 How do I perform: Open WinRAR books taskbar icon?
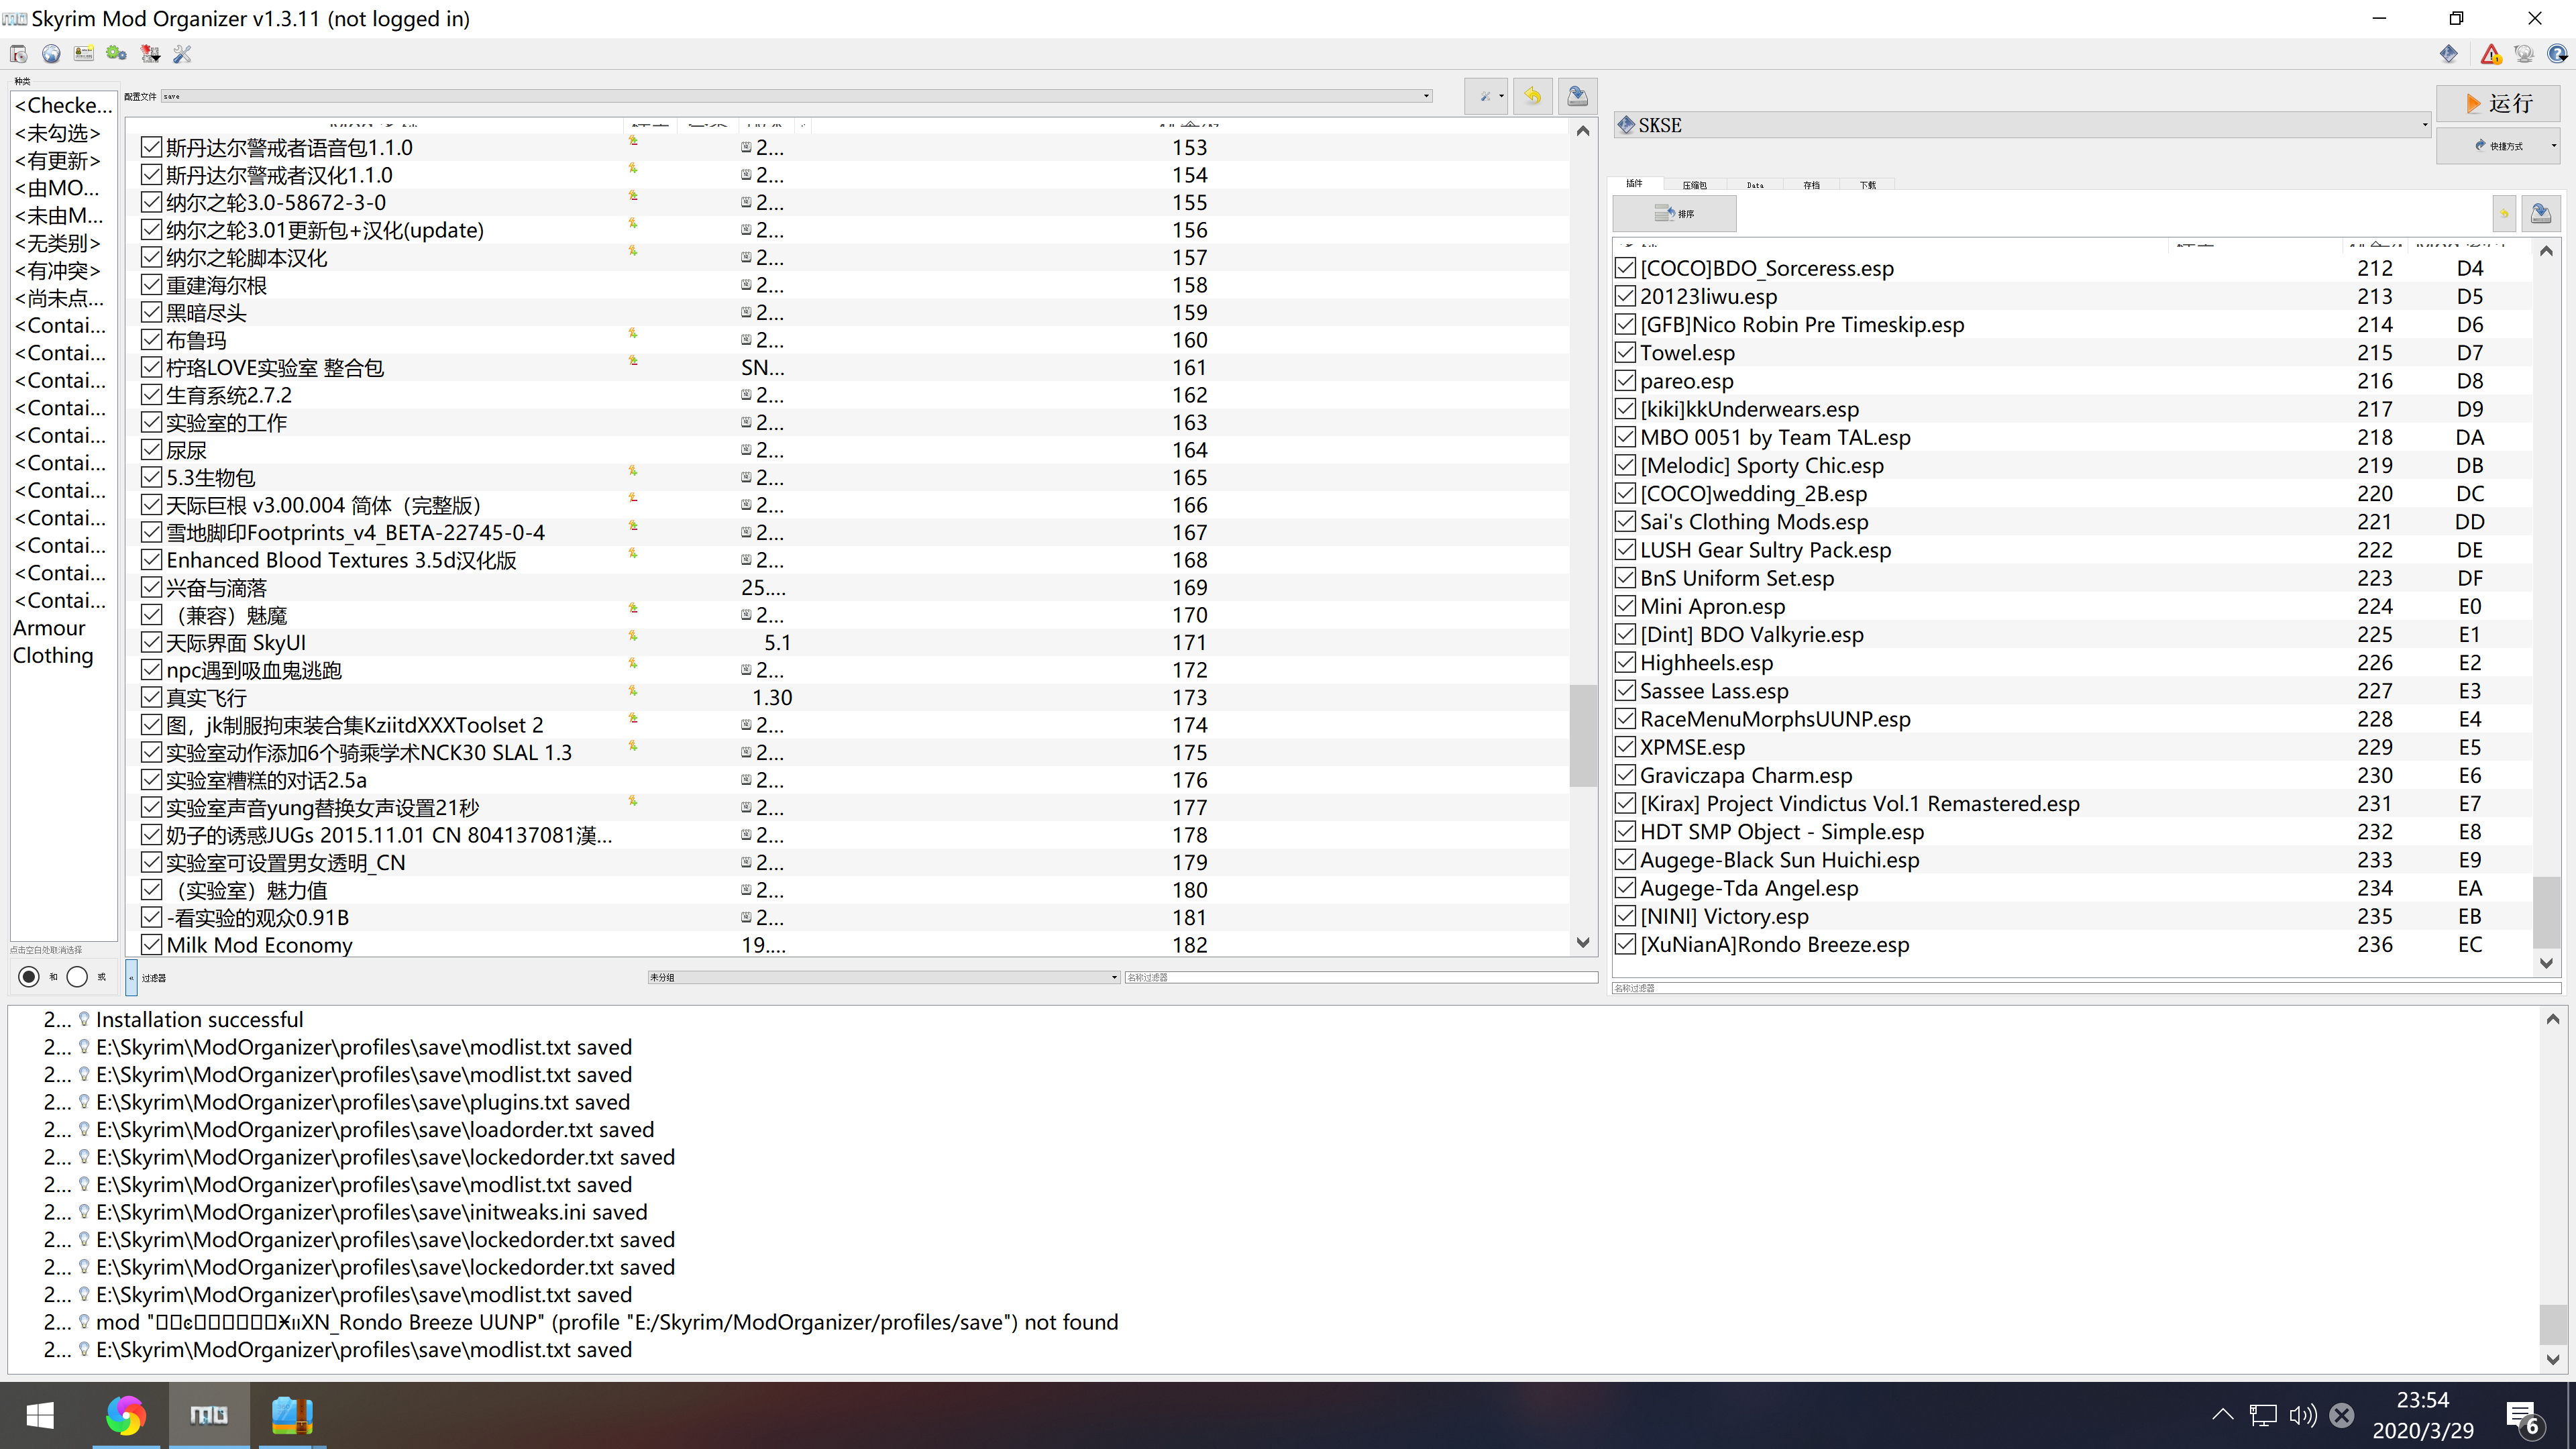[292, 1415]
